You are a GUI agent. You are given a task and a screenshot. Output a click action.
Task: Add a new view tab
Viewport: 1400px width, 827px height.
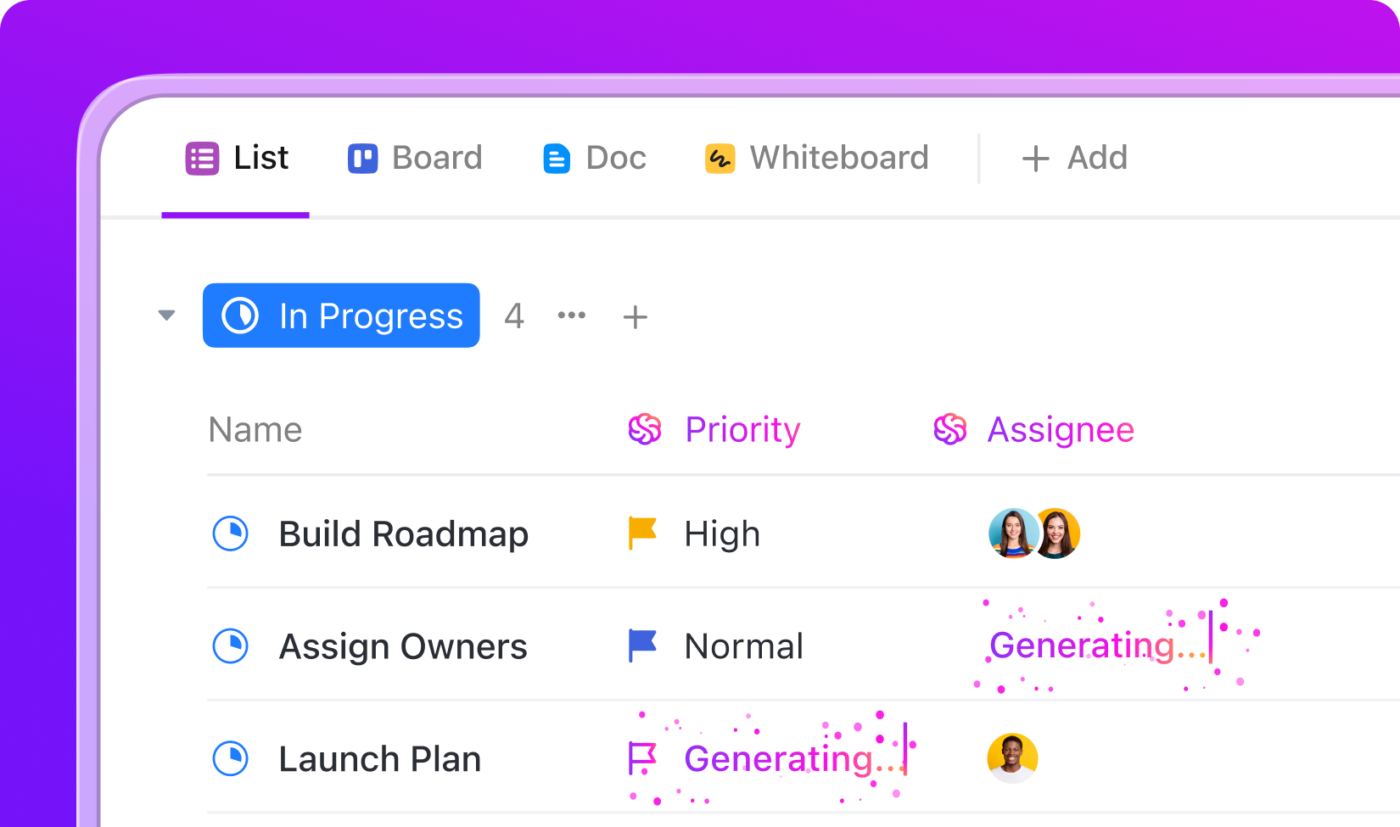[1074, 158]
